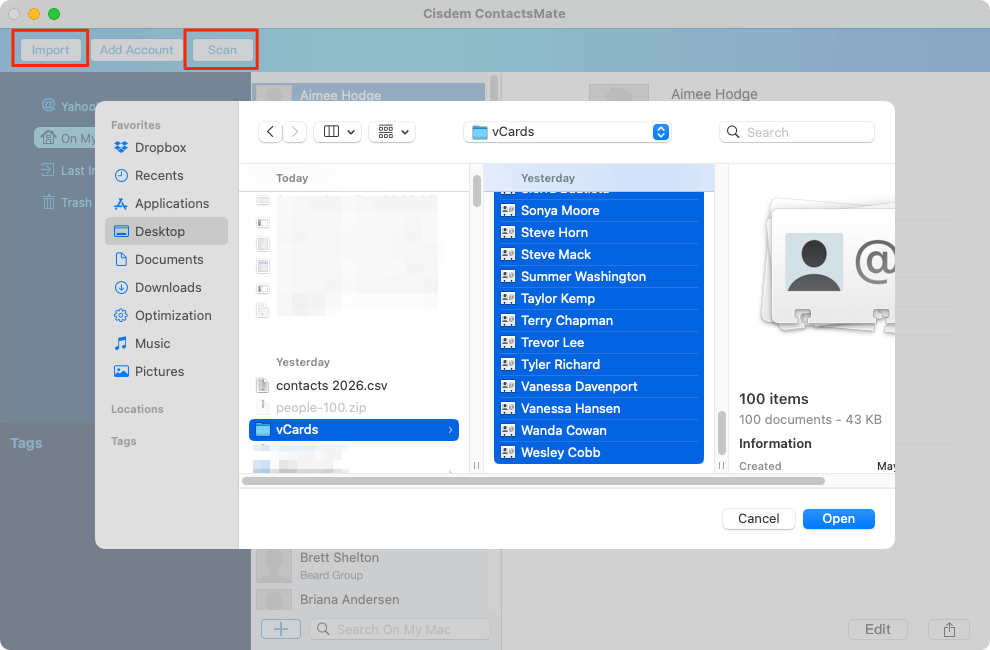
Task: Select the Trevor Lee vCard
Action: pos(599,342)
